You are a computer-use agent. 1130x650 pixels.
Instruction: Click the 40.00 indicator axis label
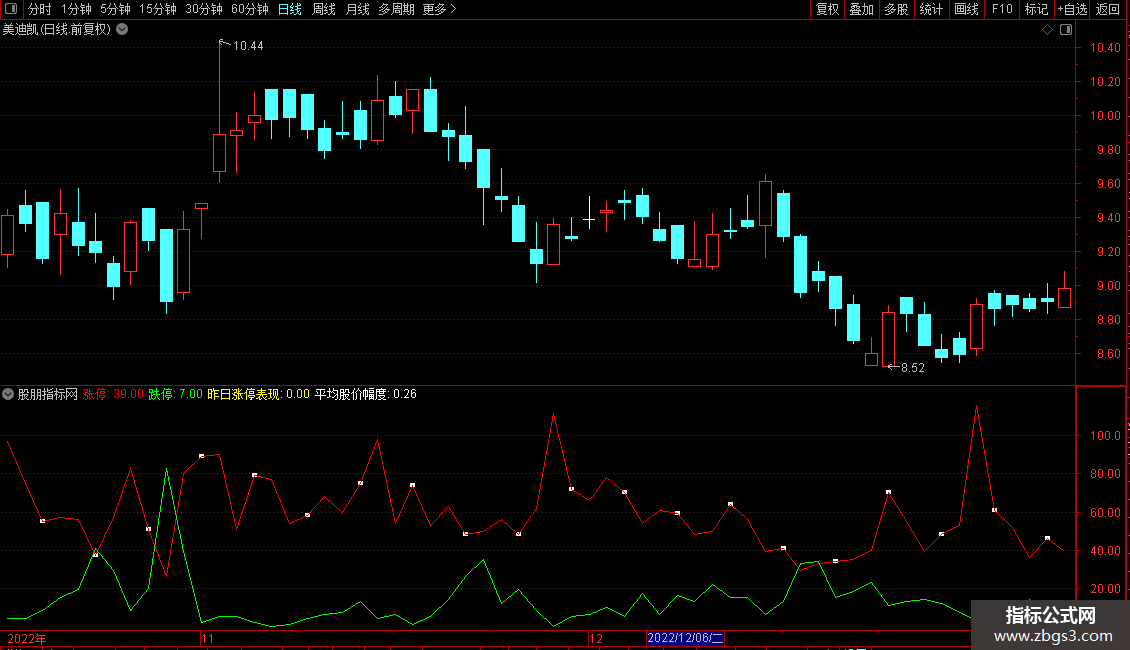pyautogui.click(x=1105, y=551)
